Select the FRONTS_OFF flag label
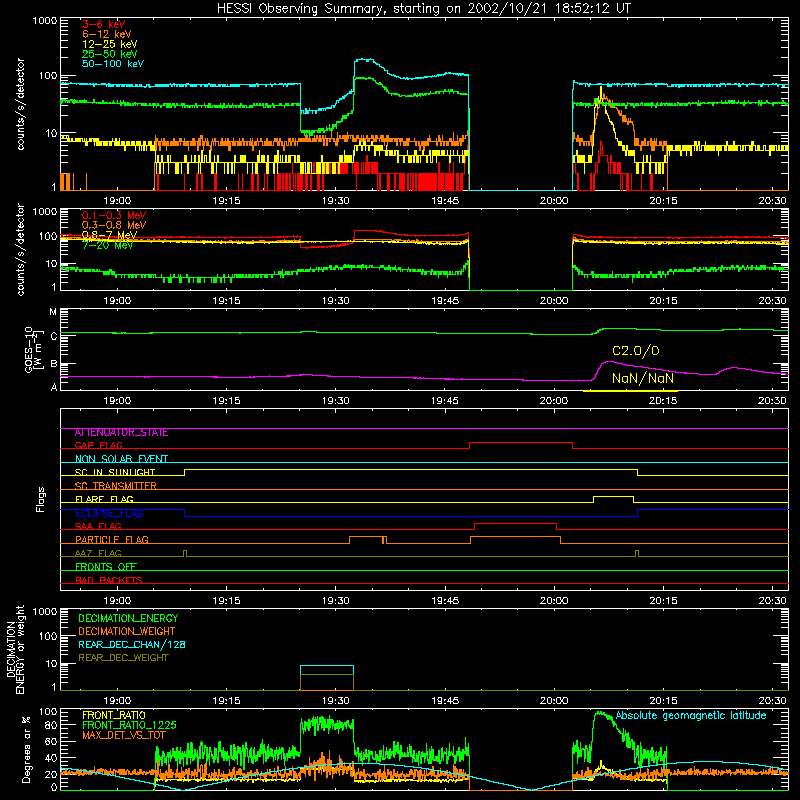Viewport: 800px width, 800px height. pyautogui.click(x=106, y=567)
